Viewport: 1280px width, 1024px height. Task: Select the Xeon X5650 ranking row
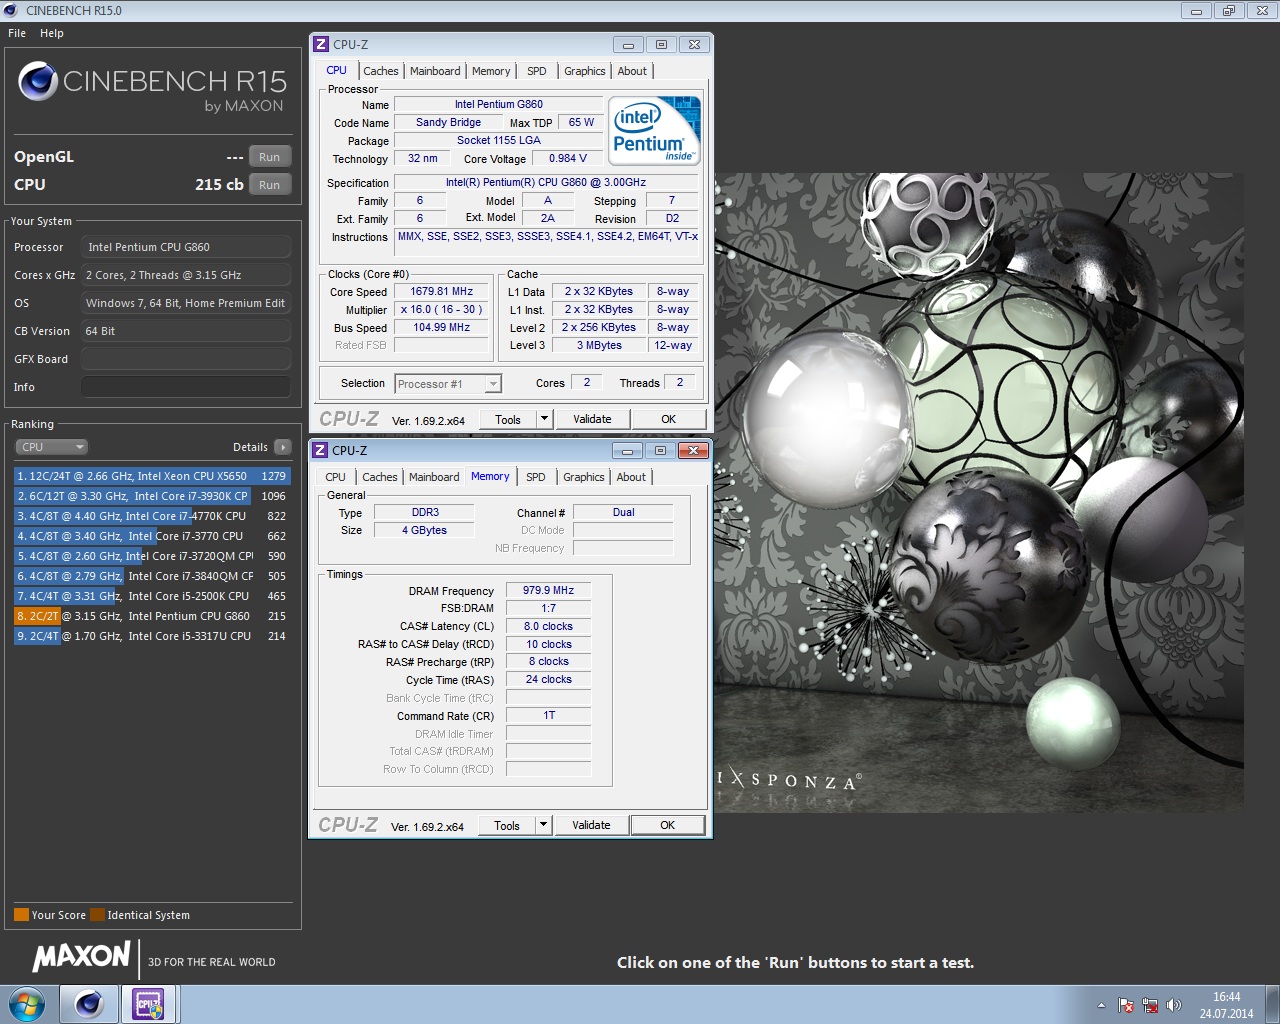152,476
